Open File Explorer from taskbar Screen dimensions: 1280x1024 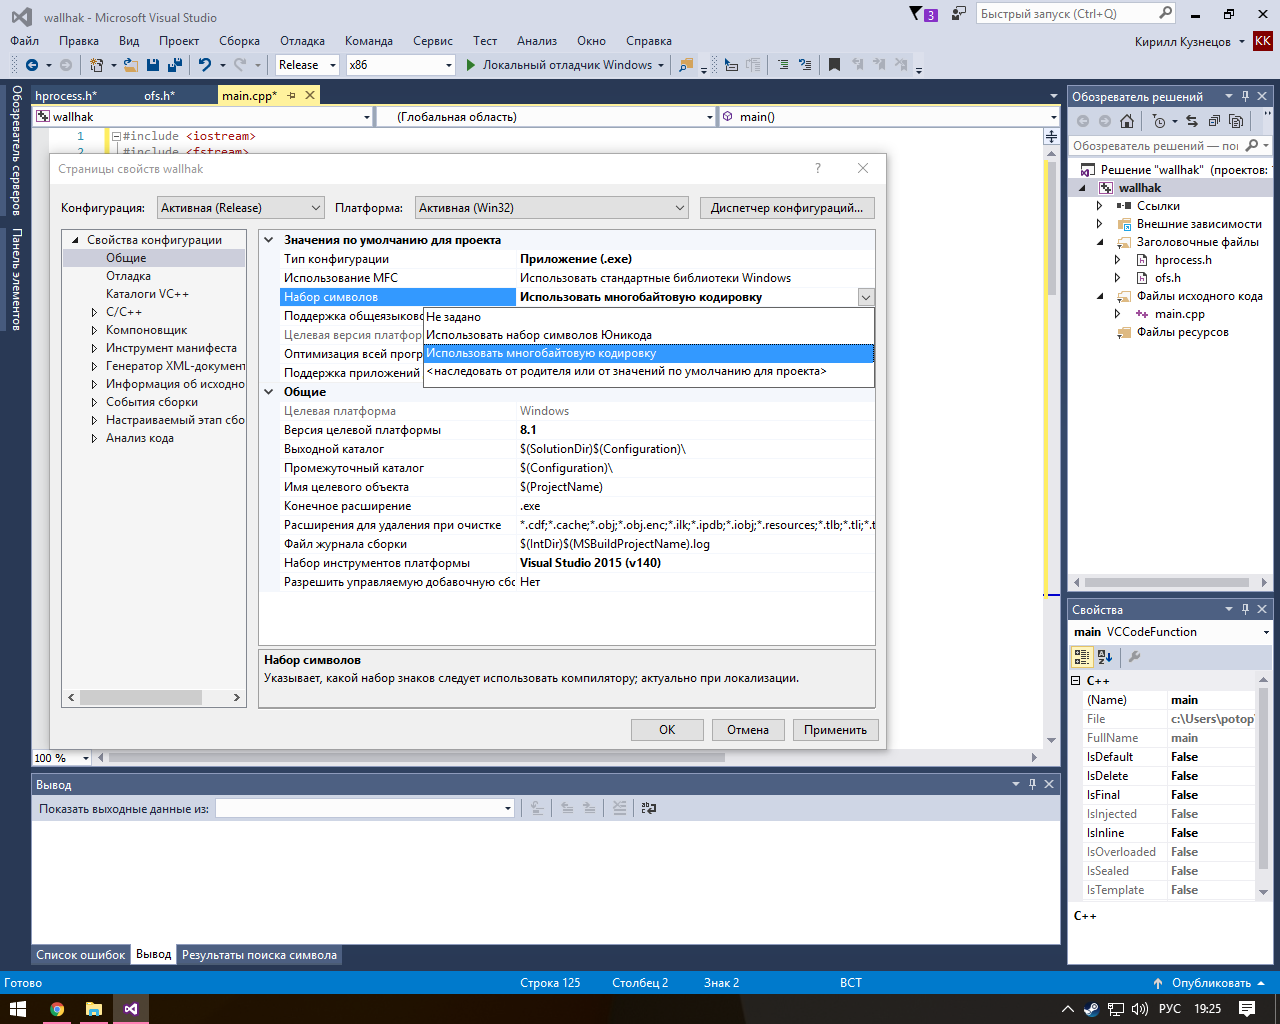click(94, 1009)
